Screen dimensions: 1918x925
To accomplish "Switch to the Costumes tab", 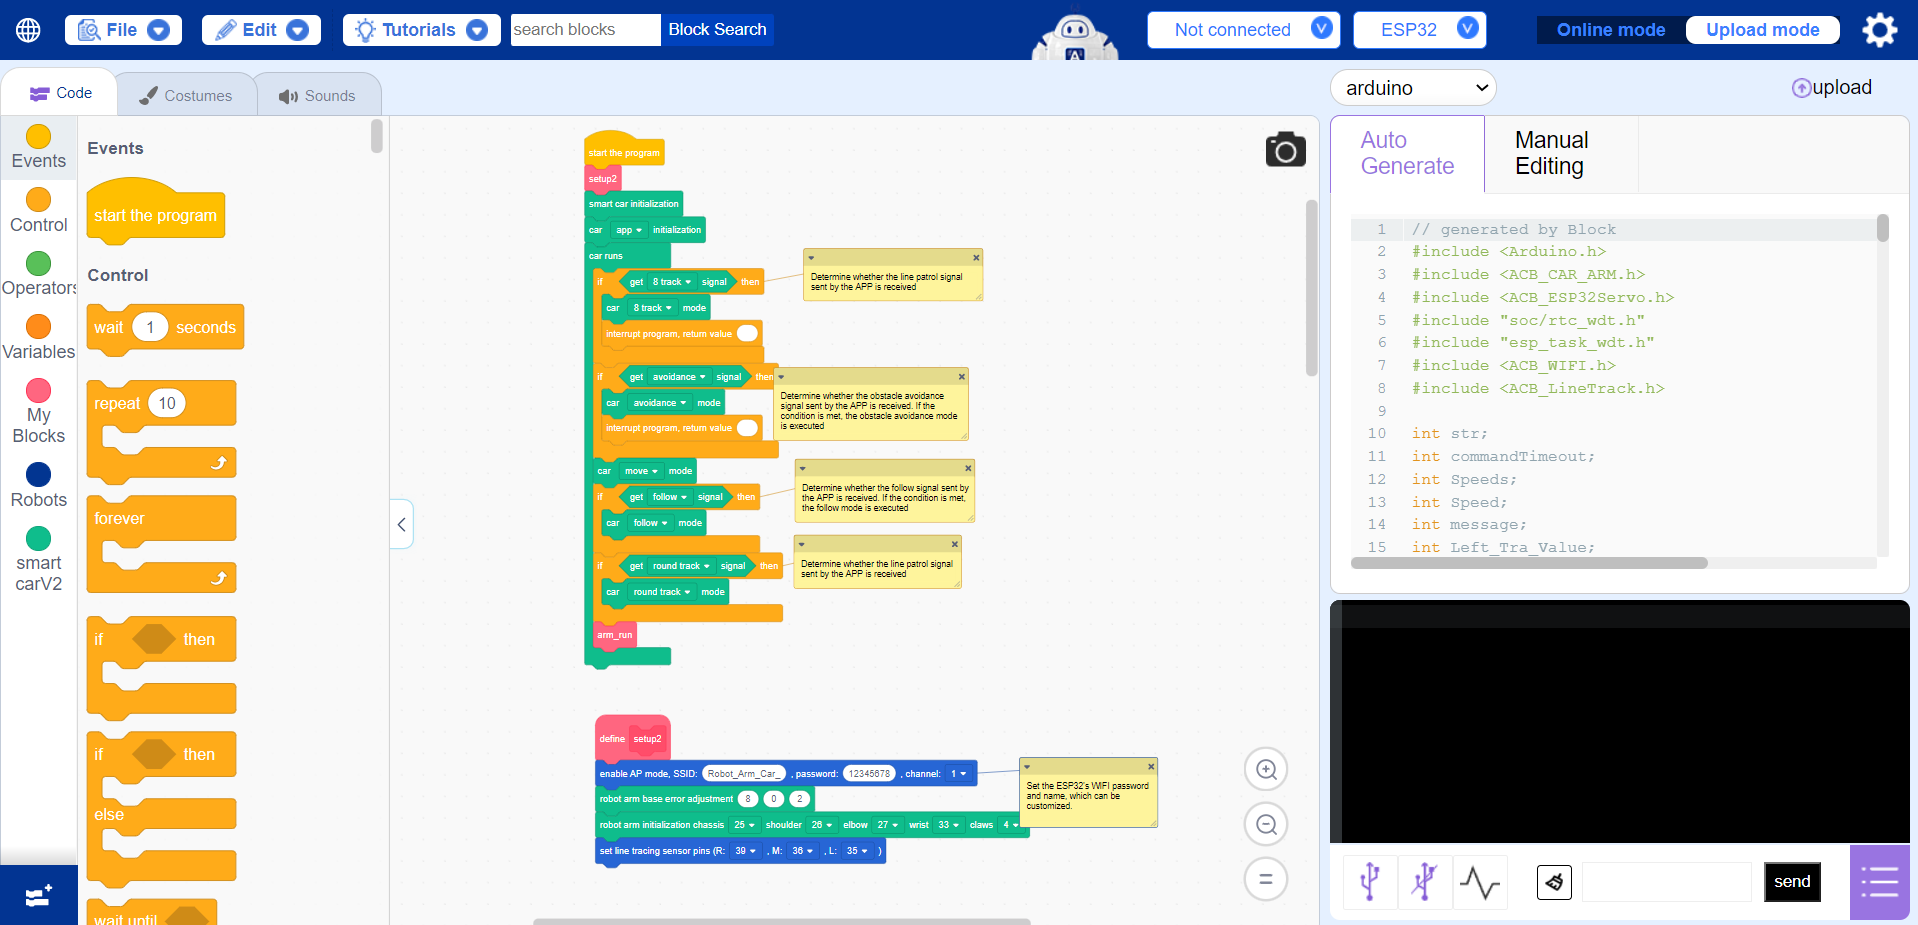I will coord(186,96).
